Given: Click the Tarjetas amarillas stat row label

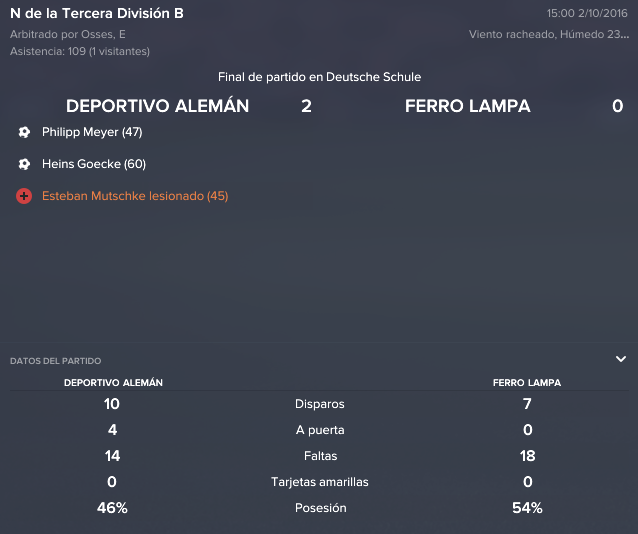Looking at the screenshot, I should coord(320,482).
